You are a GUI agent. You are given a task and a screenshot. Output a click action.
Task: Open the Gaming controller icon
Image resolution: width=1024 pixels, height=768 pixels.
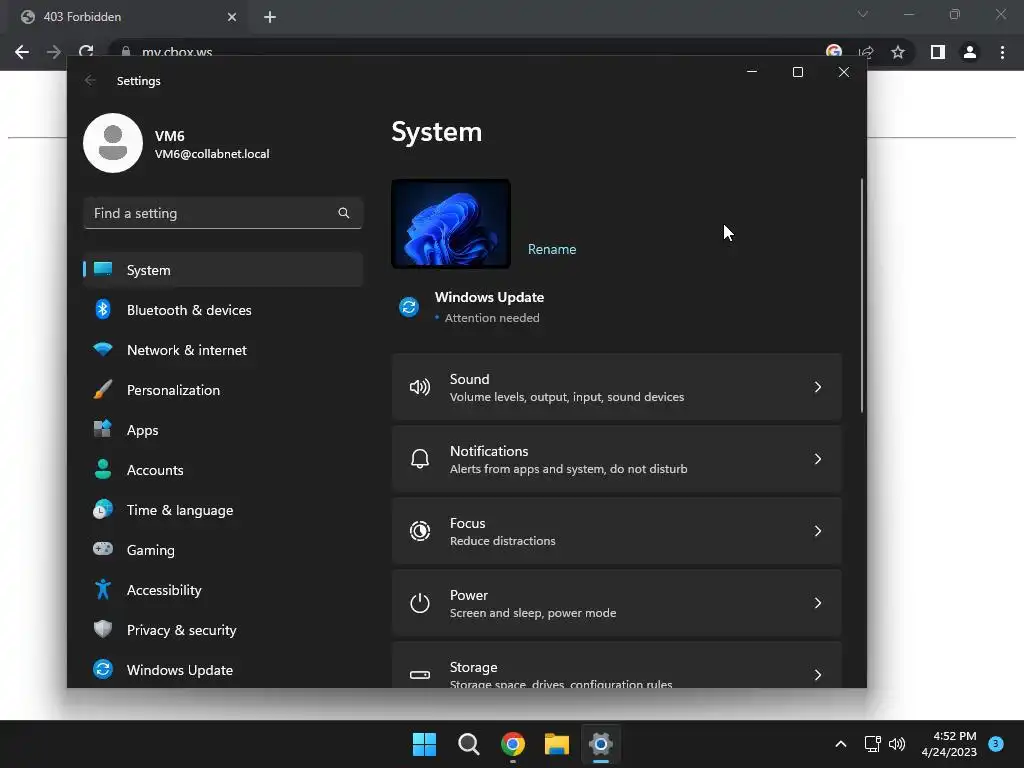[x=103, y=549]
